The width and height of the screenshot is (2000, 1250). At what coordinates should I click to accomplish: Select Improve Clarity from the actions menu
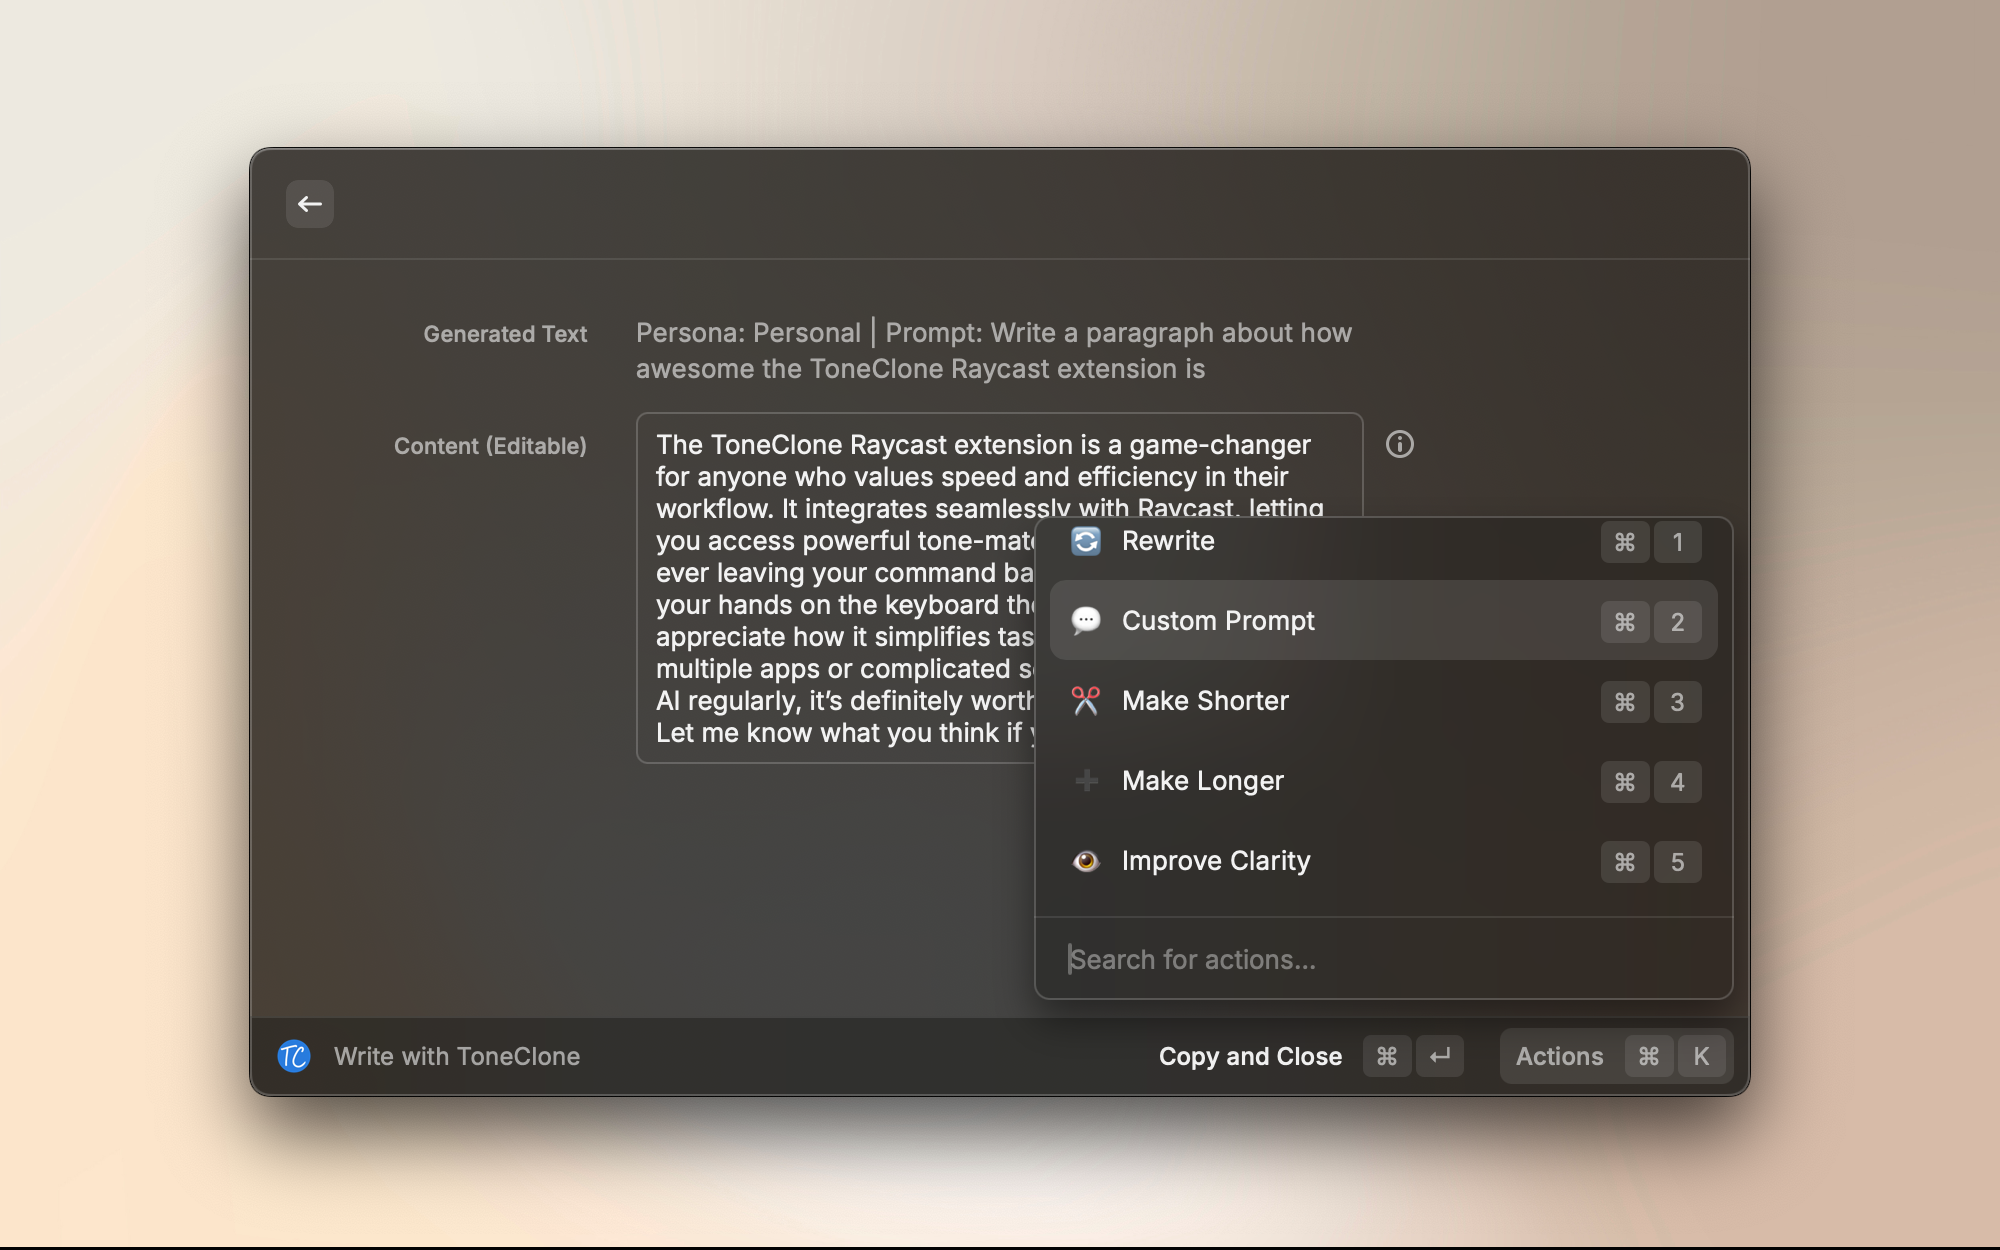[x=1216, y=861]
